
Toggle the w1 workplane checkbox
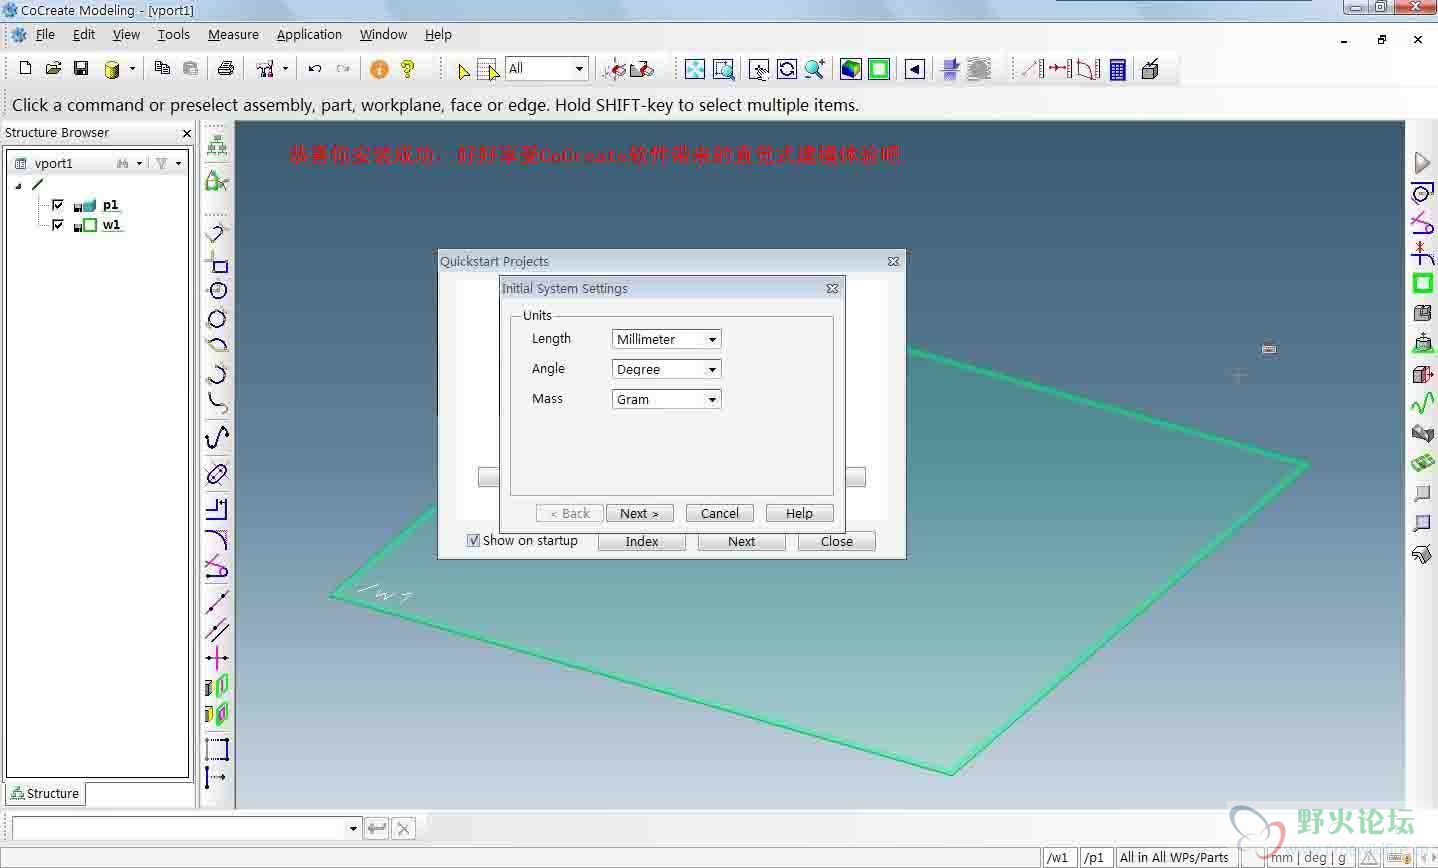[58, 225]
